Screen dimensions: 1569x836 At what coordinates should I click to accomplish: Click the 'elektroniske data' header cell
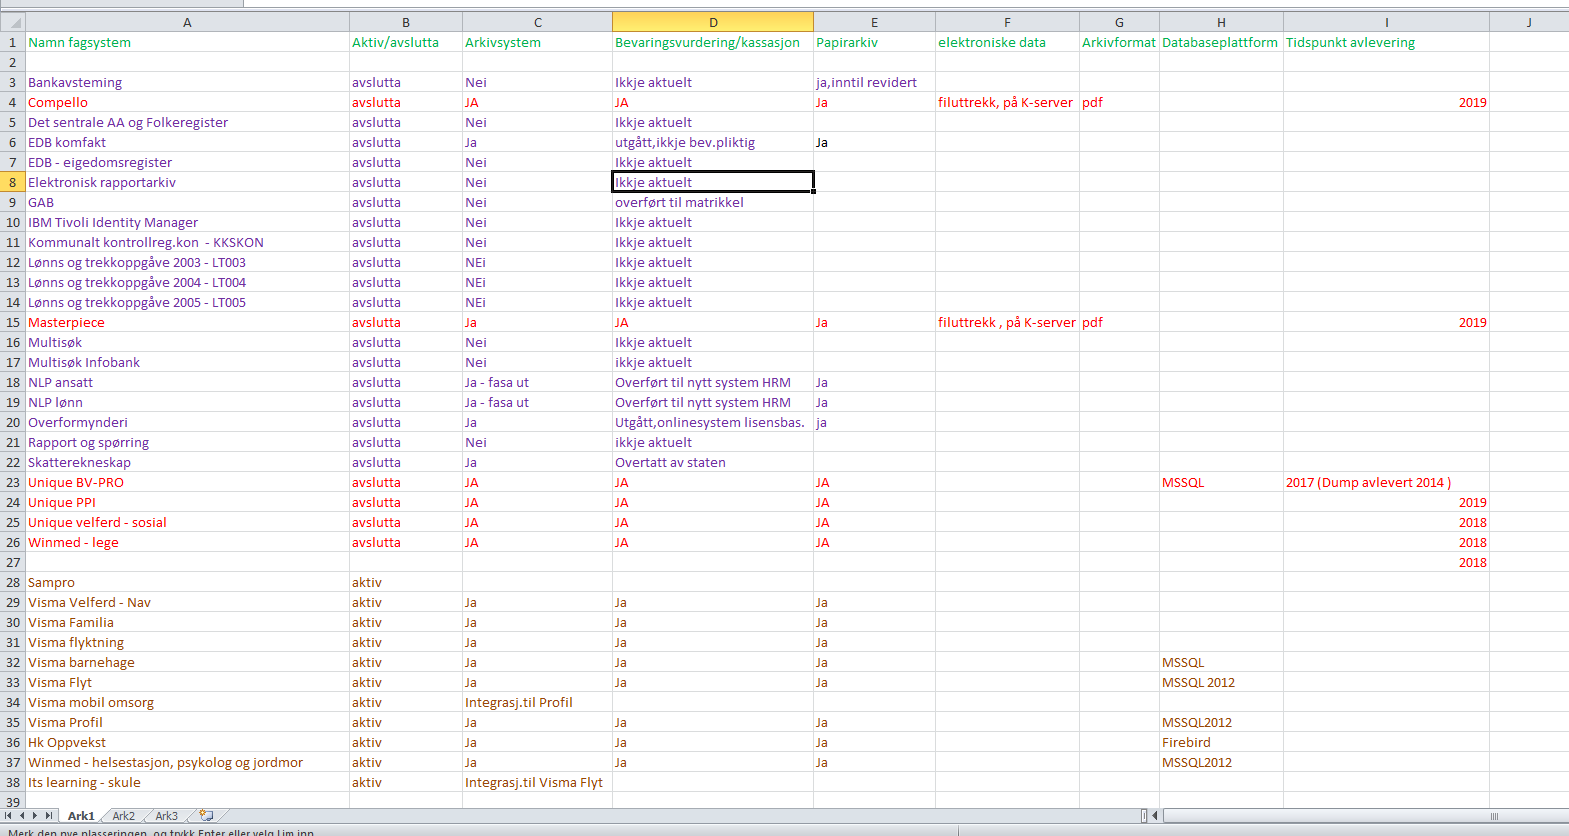click(x=1007, y=42)
